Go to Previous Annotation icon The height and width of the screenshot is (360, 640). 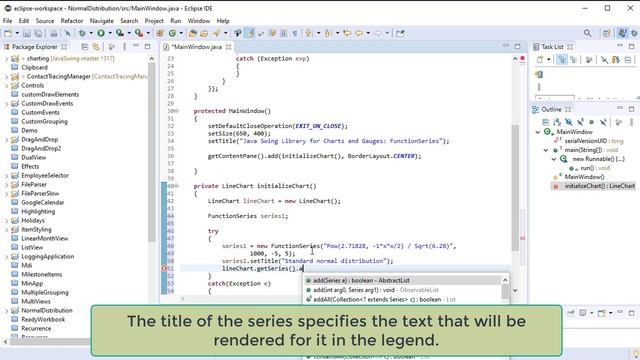(x=328, y=33)
